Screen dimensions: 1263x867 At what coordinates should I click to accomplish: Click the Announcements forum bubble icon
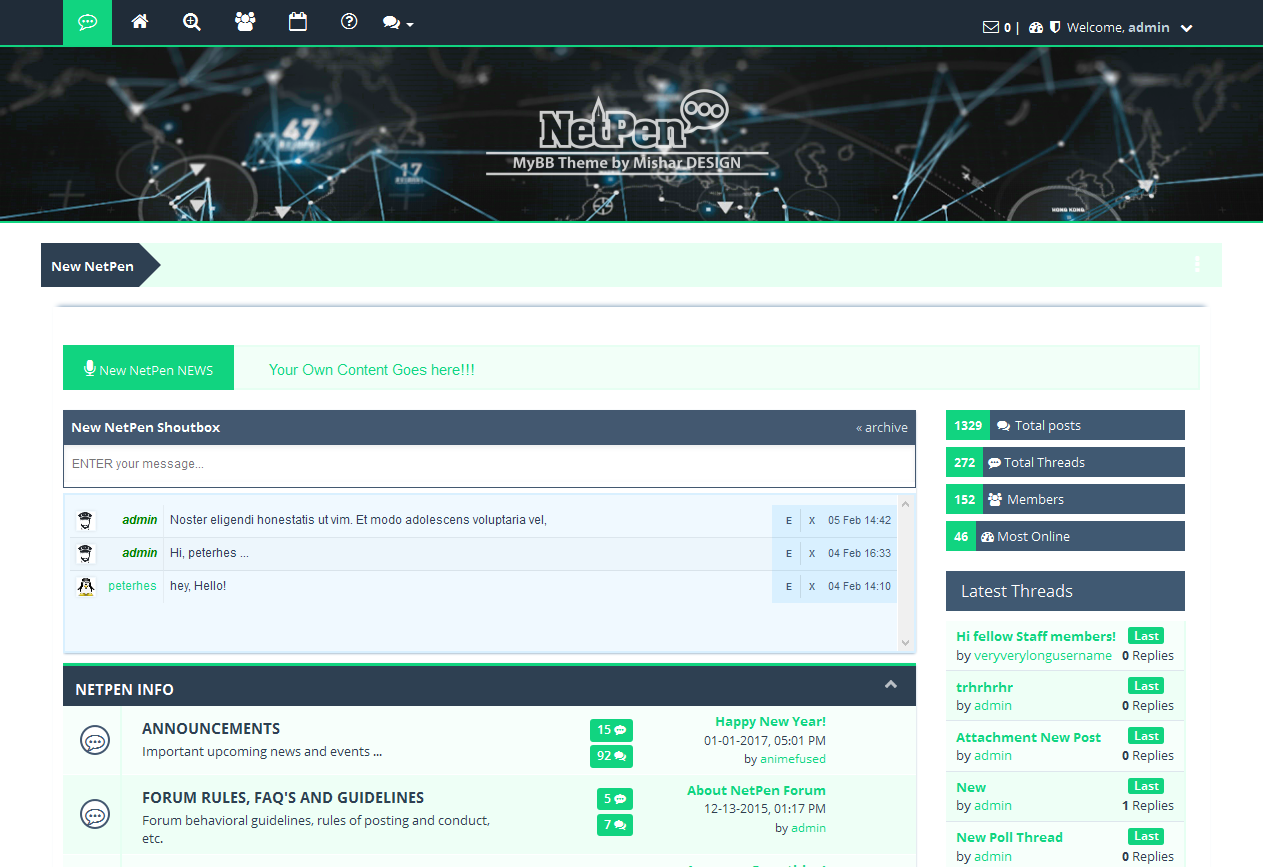(x=95, y=742)
